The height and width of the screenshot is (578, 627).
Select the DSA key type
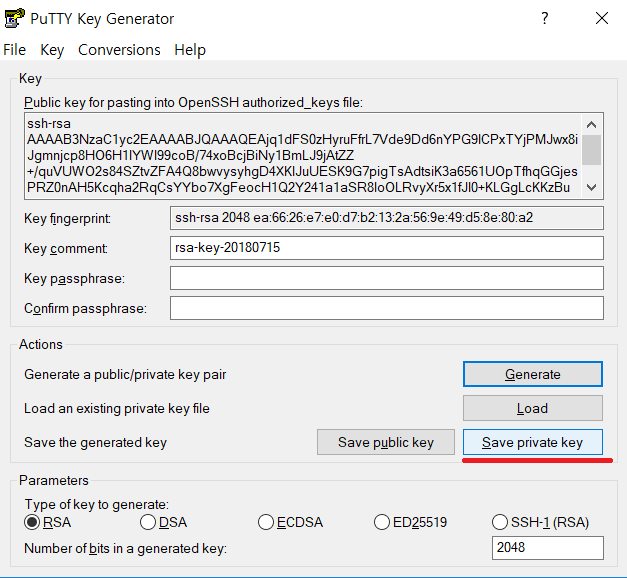pyautogui.click(x=164, y=522)
